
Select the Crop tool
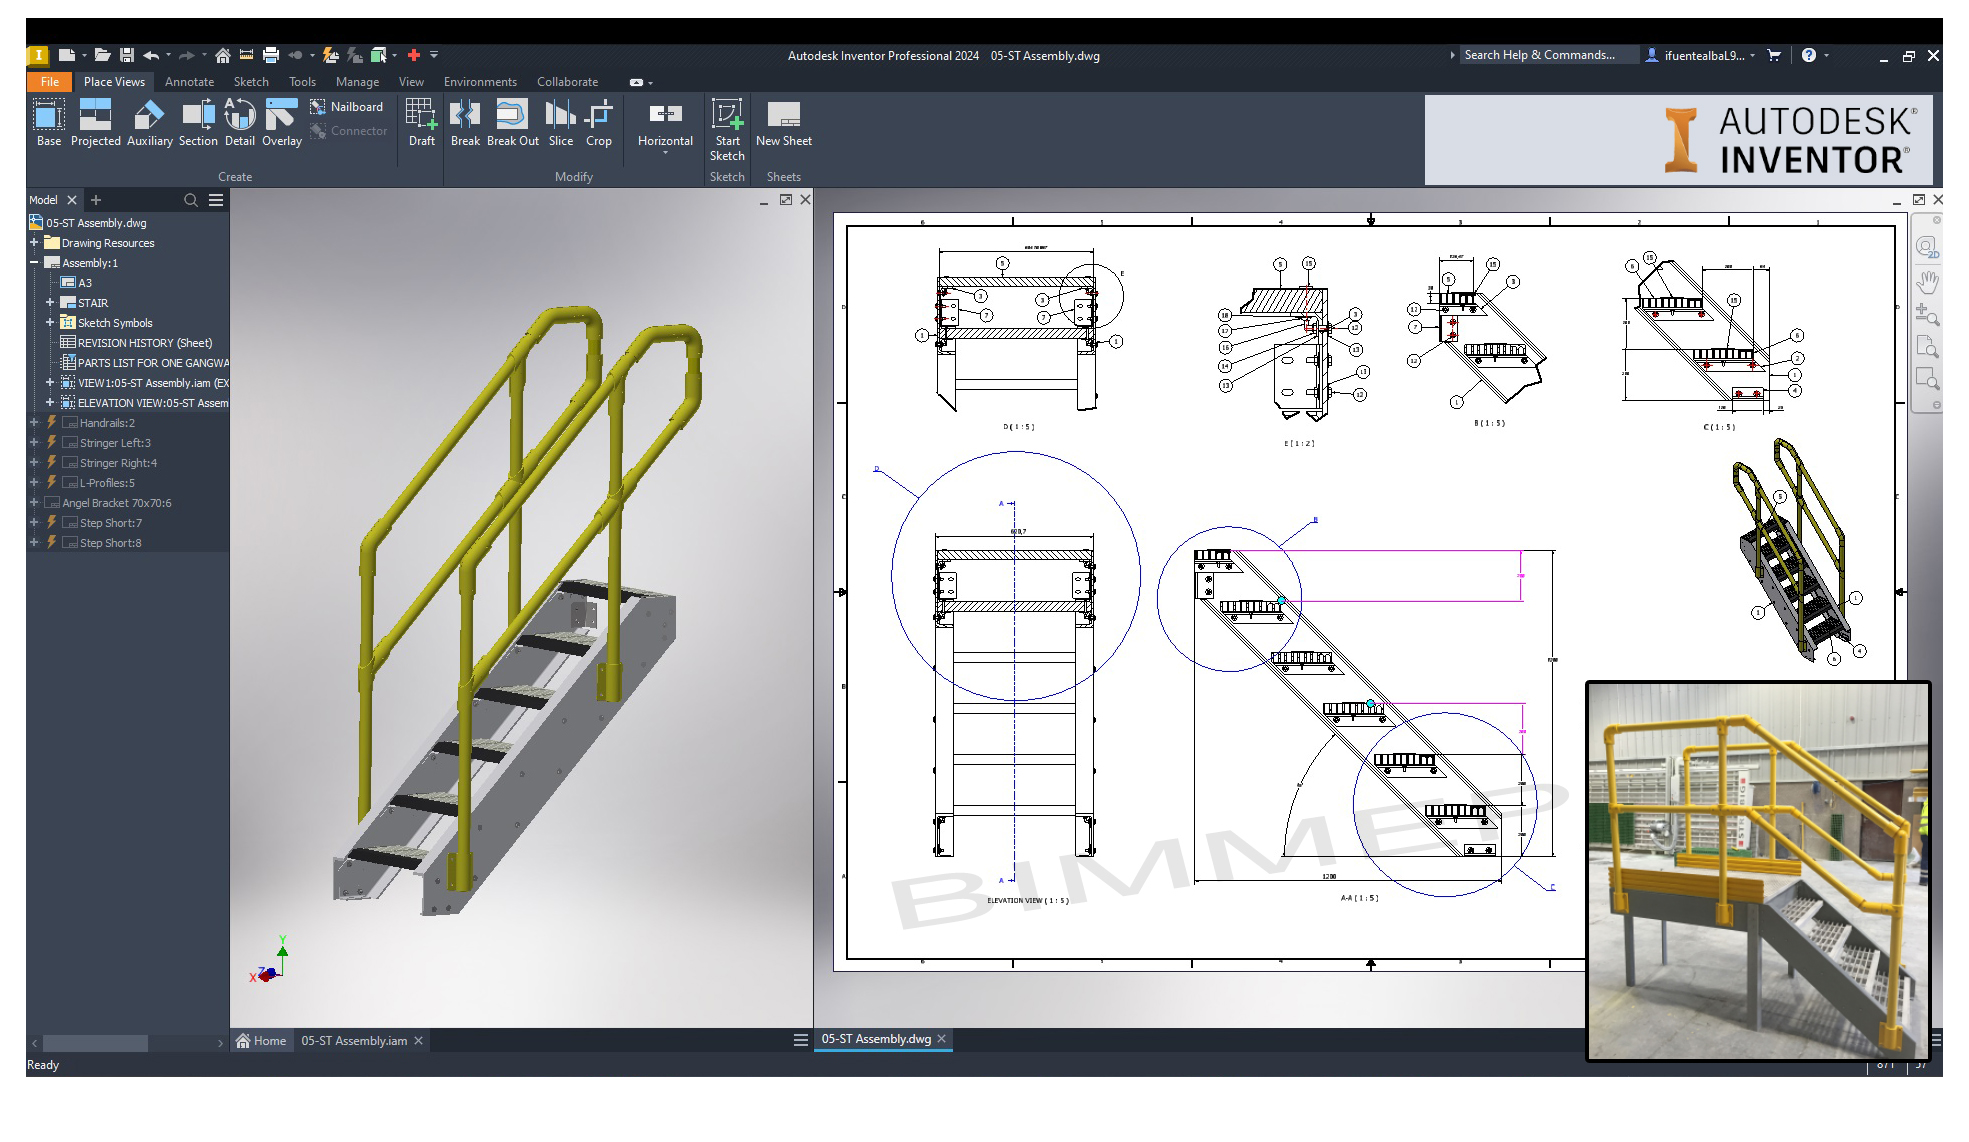click(598, 123)
